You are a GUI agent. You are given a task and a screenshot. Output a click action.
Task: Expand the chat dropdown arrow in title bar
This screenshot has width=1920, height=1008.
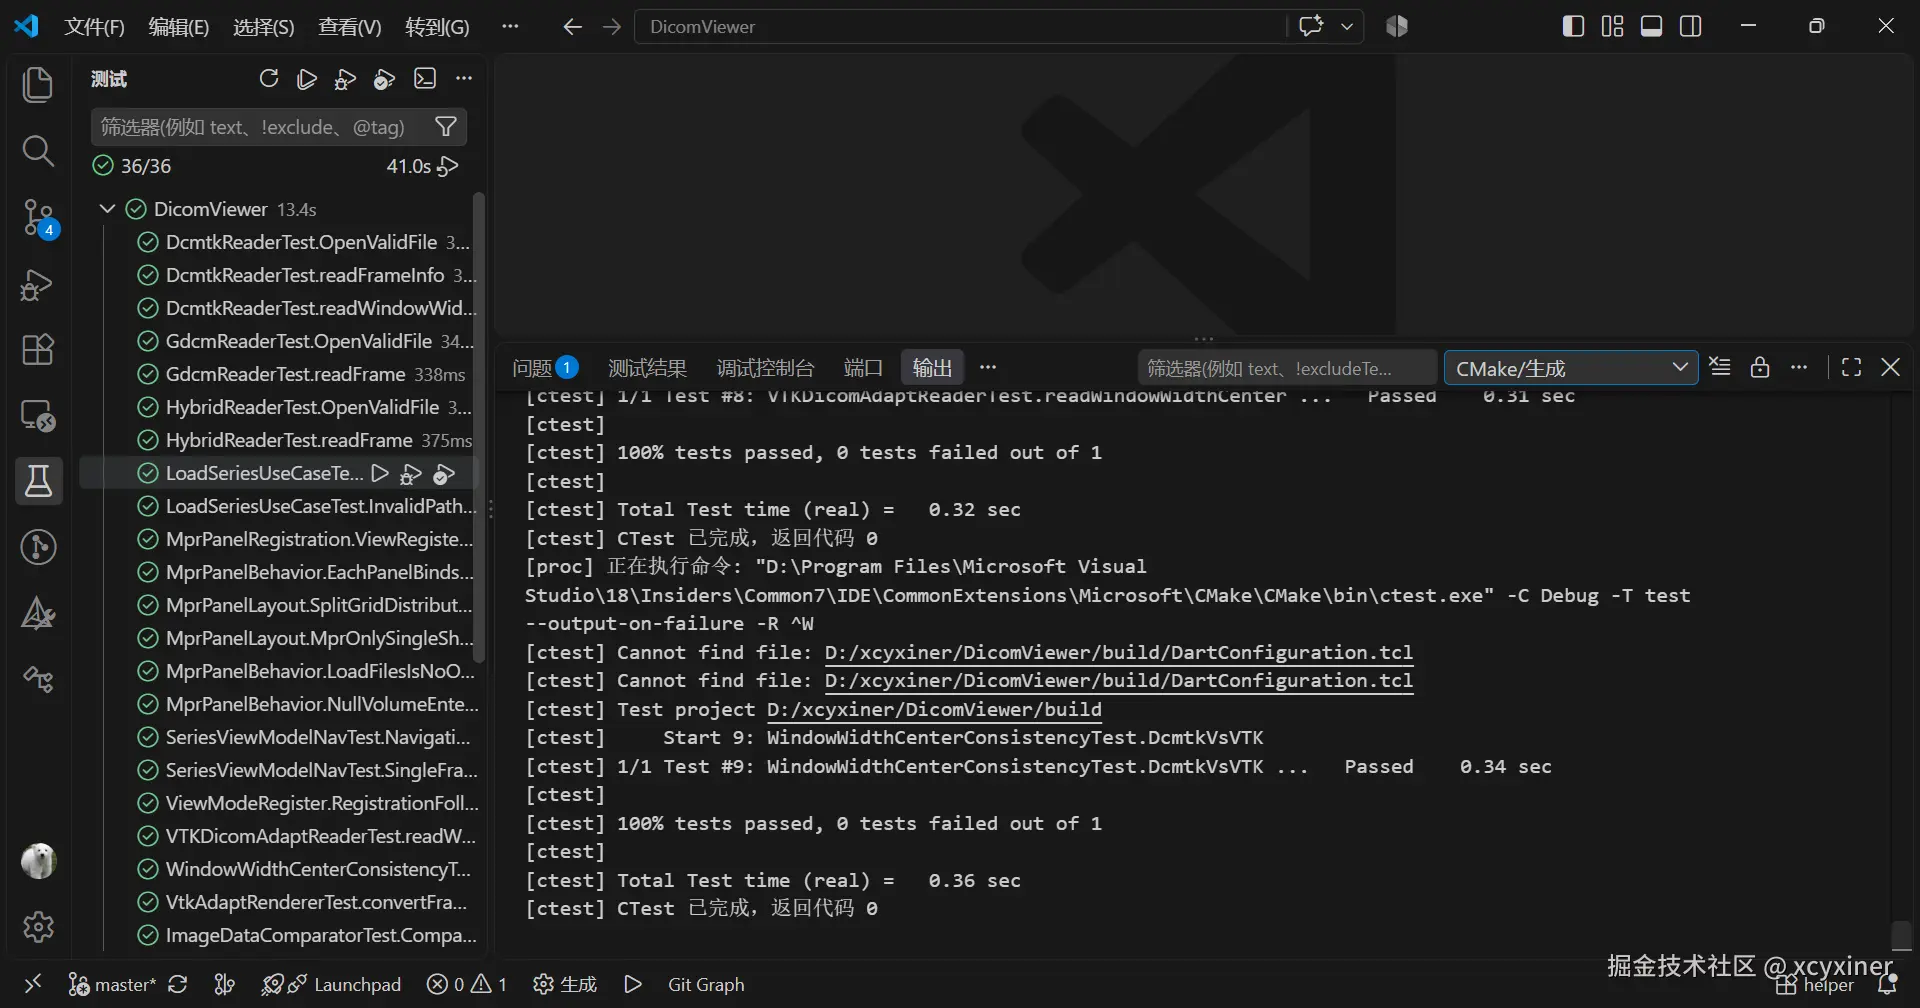tap(1347, 27)
